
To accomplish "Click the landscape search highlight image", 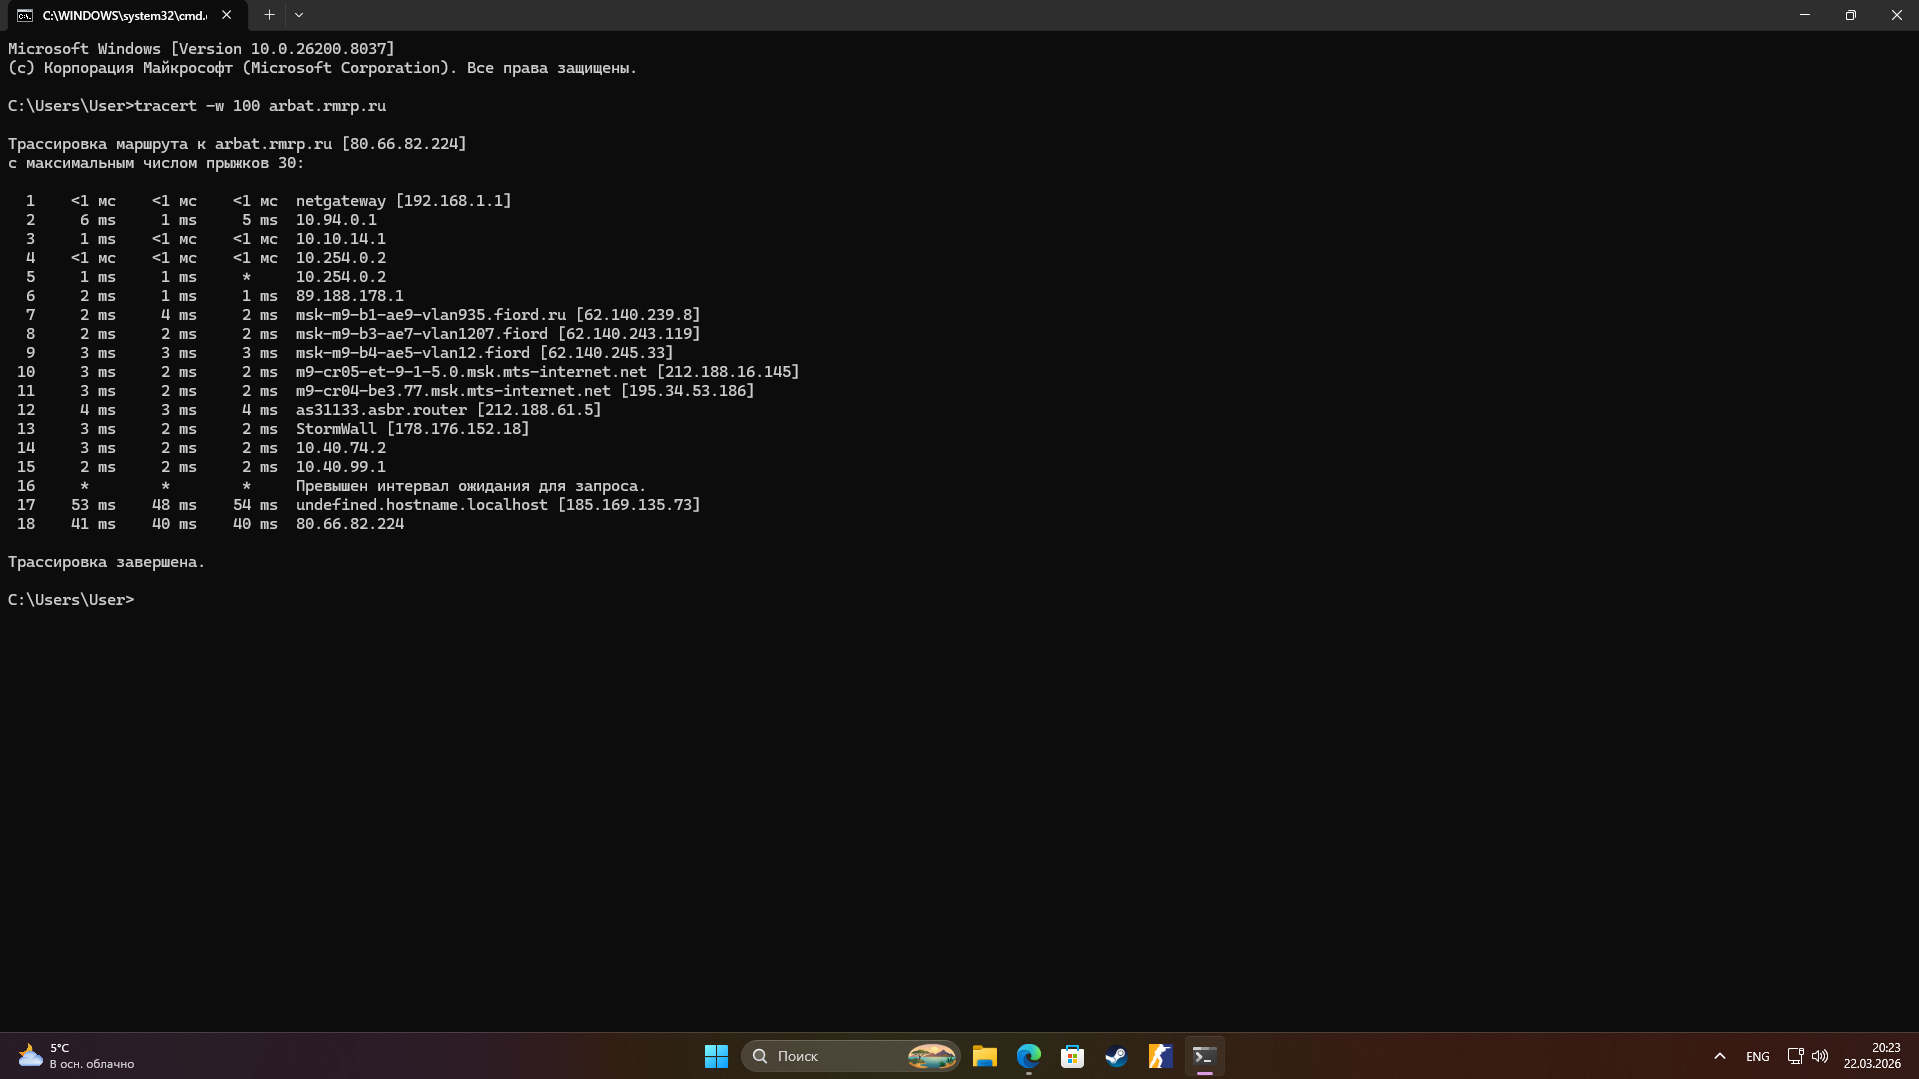I will pos(931,1056).
